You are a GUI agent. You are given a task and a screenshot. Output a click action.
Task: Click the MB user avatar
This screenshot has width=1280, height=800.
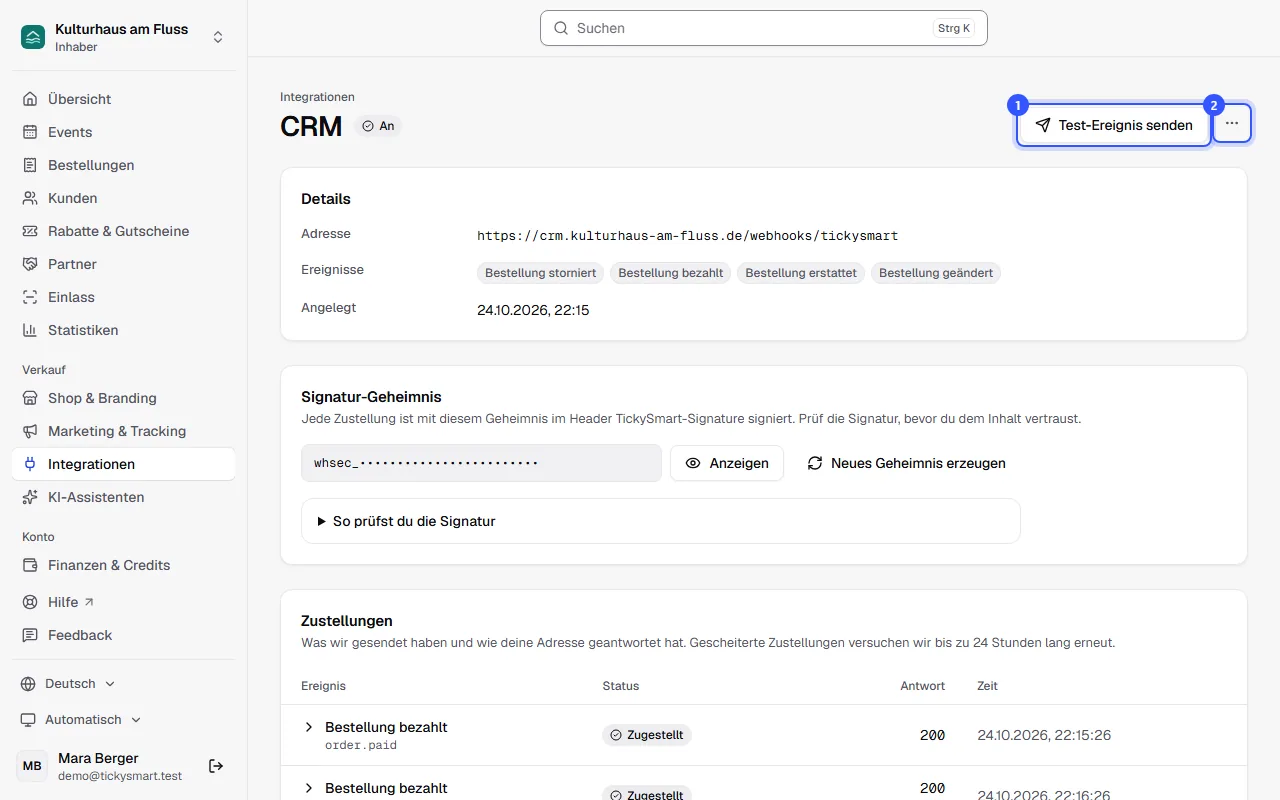tap(32, 766)
